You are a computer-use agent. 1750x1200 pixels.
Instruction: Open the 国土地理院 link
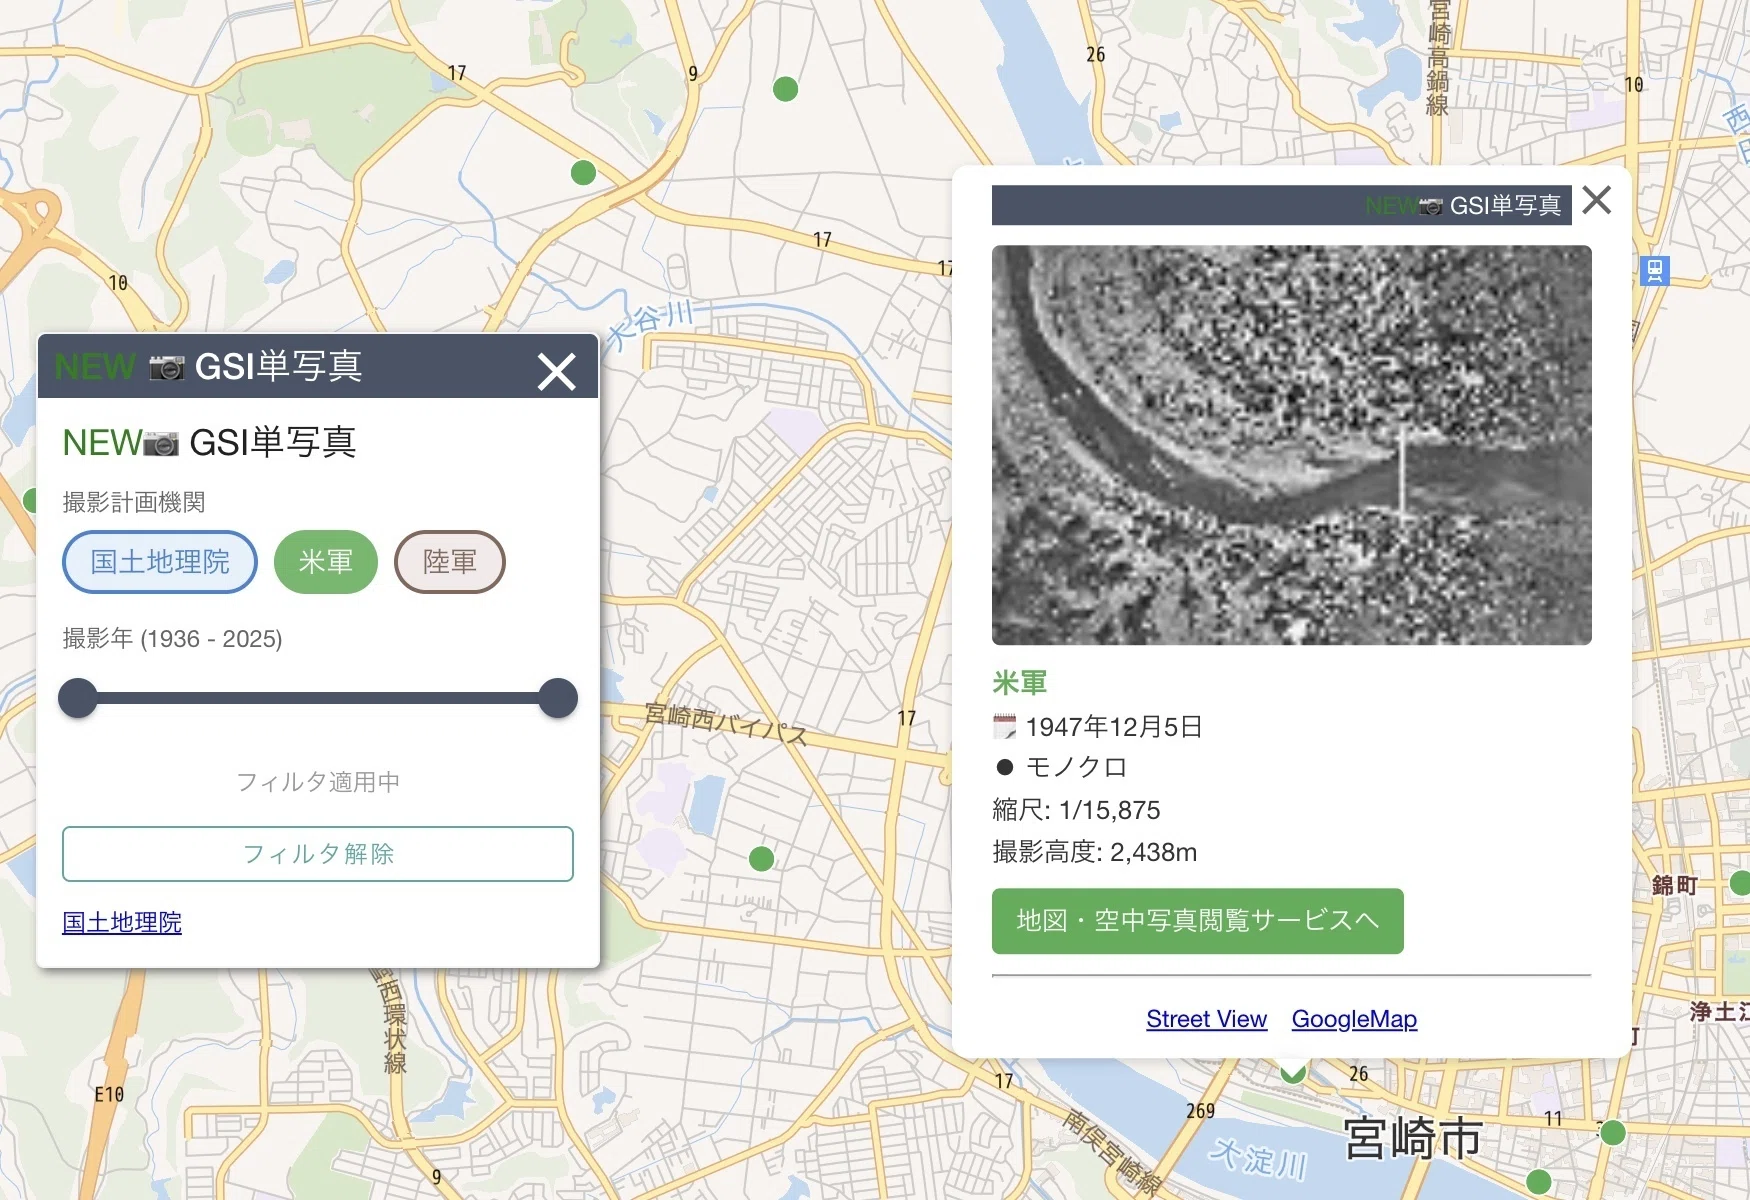pos(122,922)
